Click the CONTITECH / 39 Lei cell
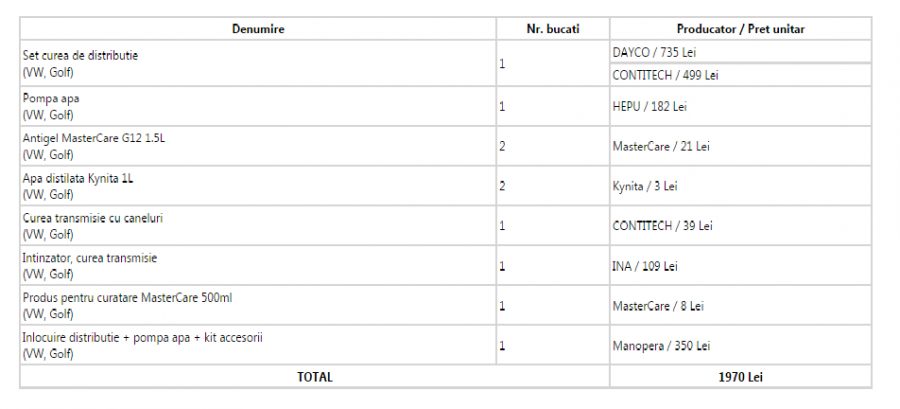The width and height of the screenshot is (900, 409). (662, 226)
